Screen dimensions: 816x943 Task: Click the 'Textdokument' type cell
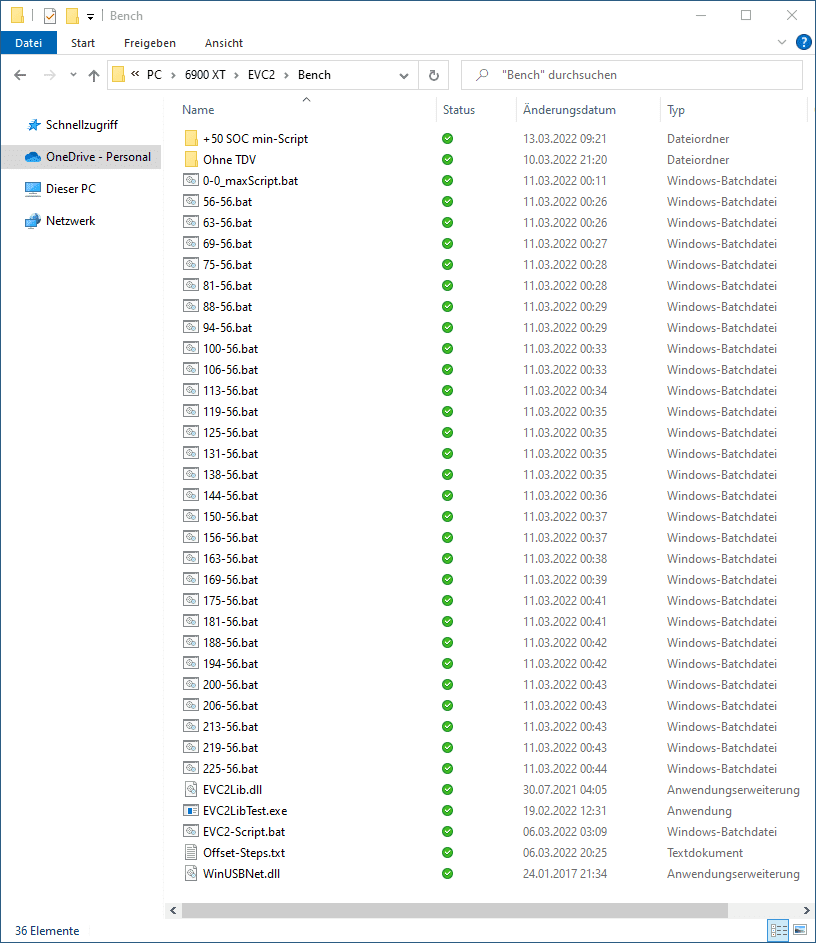[x=705, y=853]
